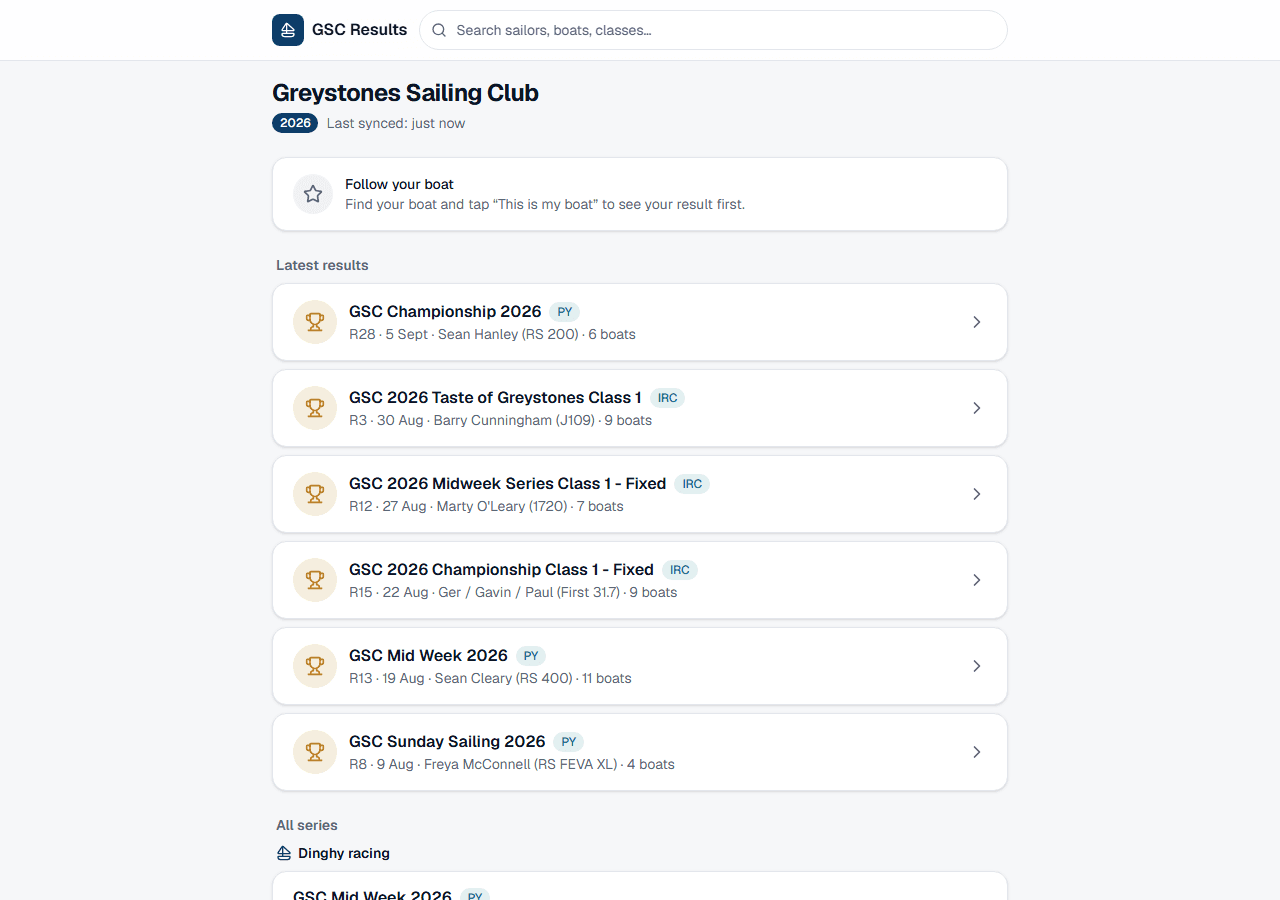
Task: Open the GSC Championship 2026 title
Action: pyautogui.click(x=445, y=312)
